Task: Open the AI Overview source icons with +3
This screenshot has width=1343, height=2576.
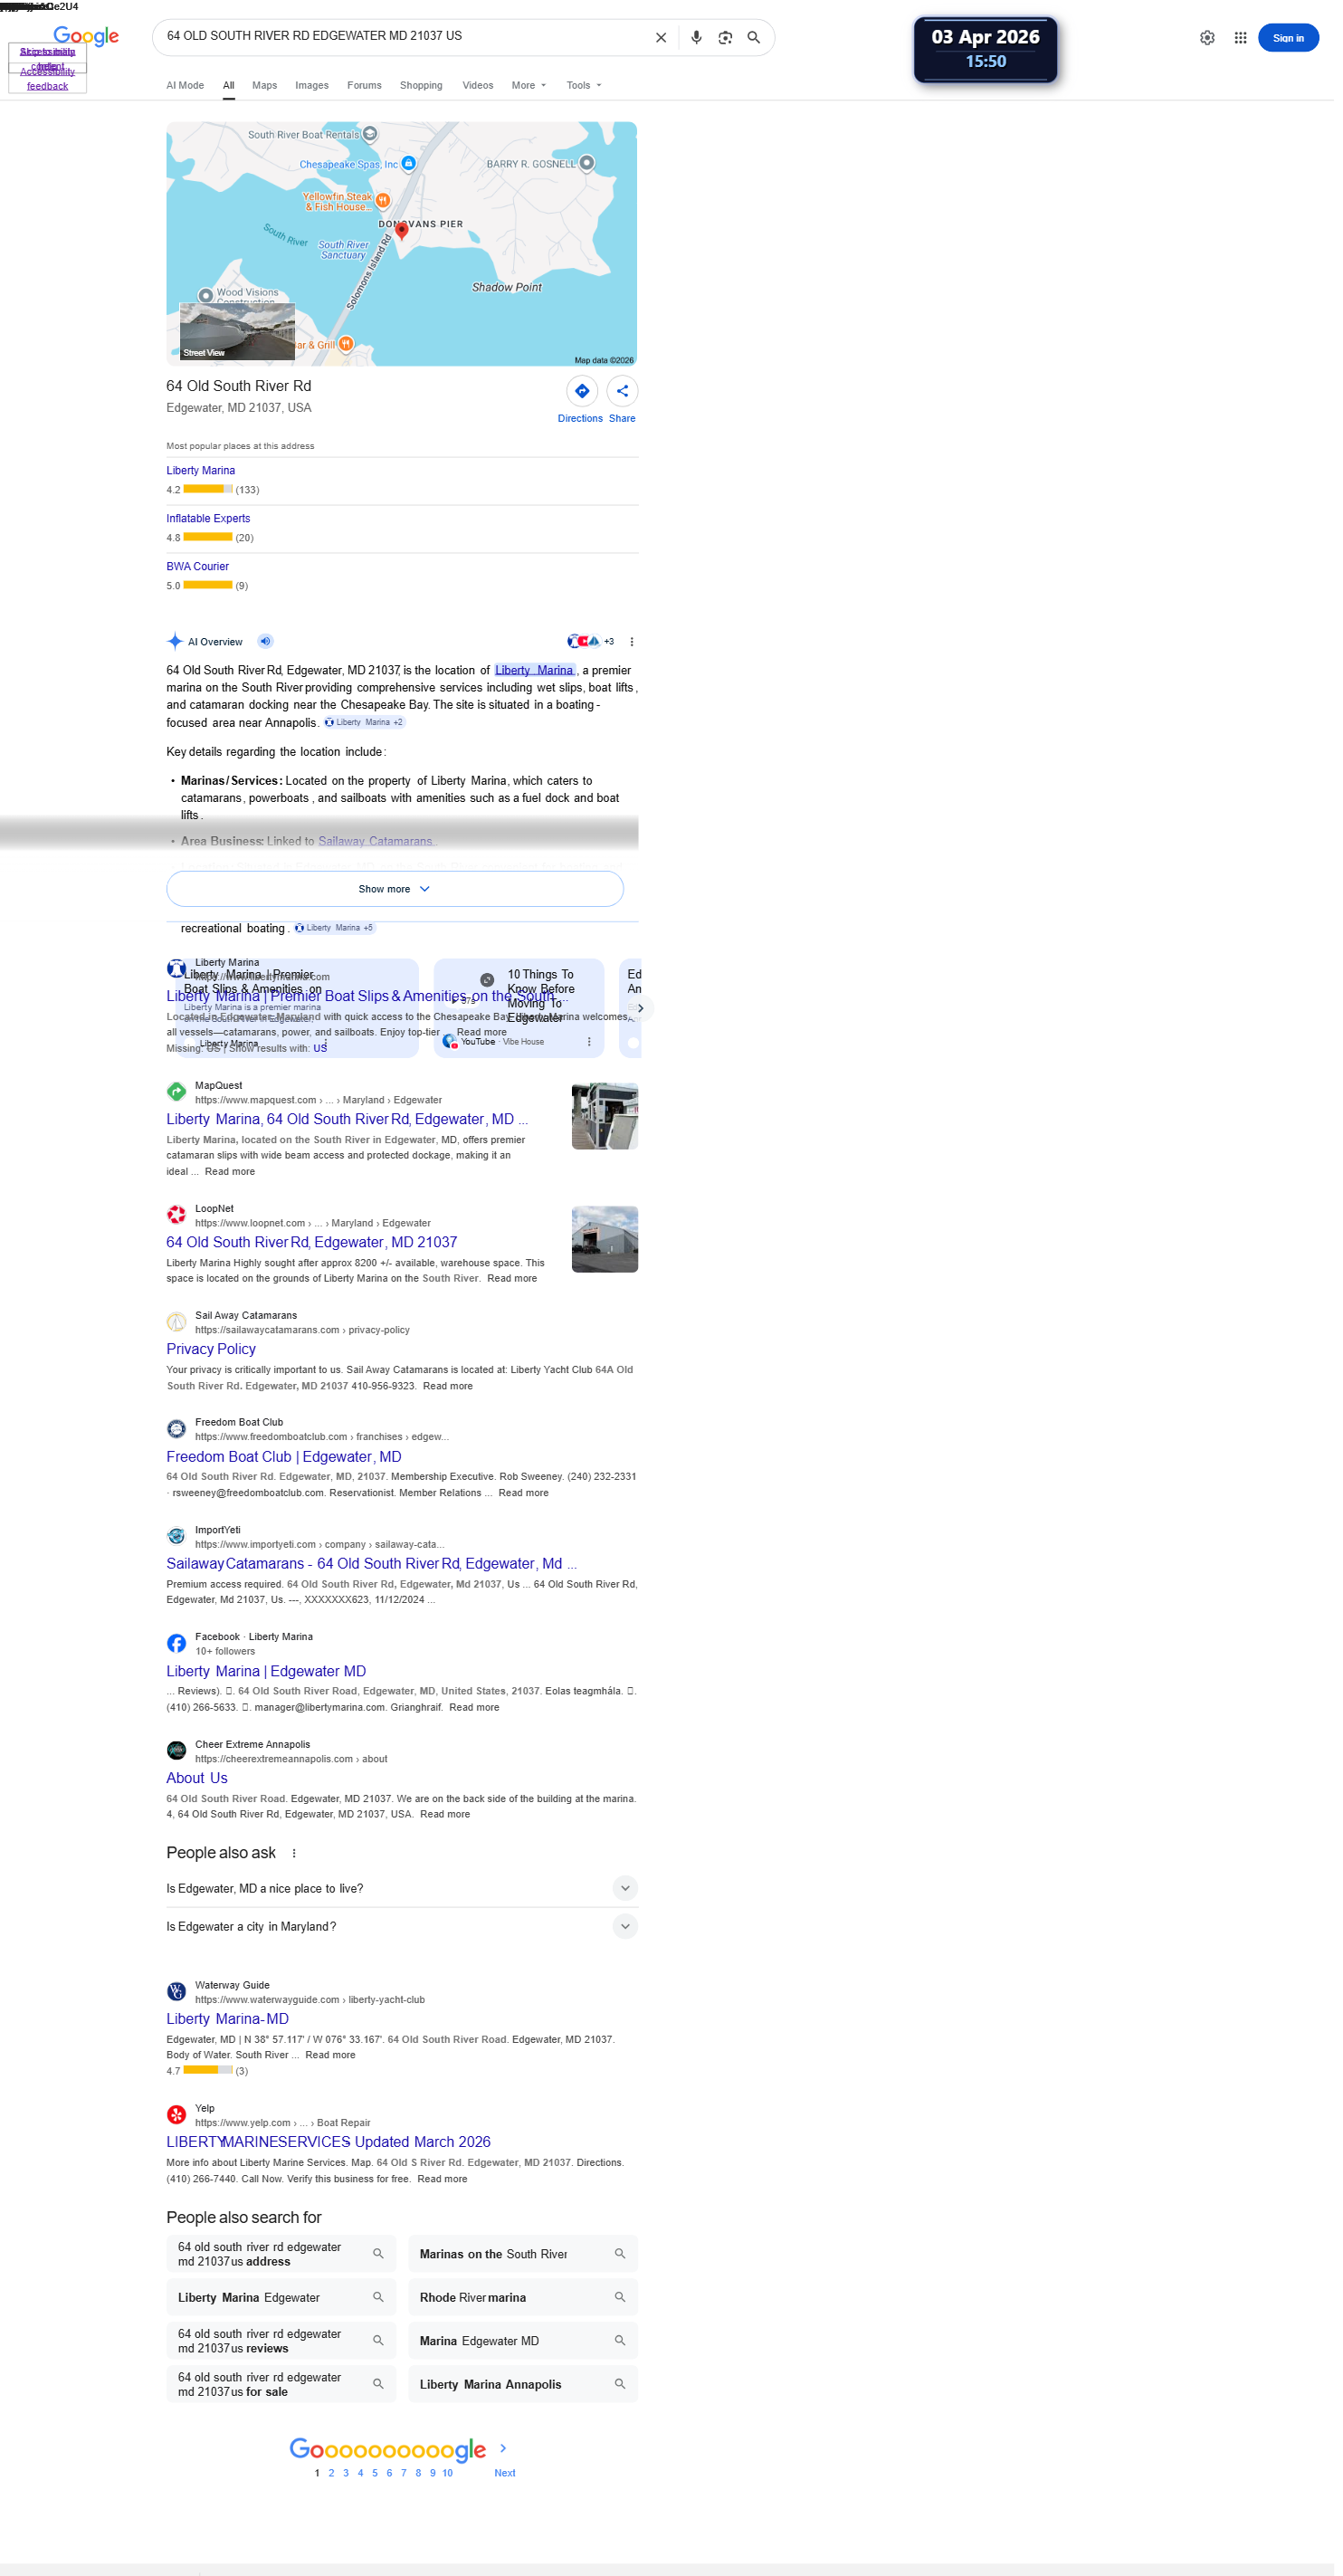Action: (590, 642)
